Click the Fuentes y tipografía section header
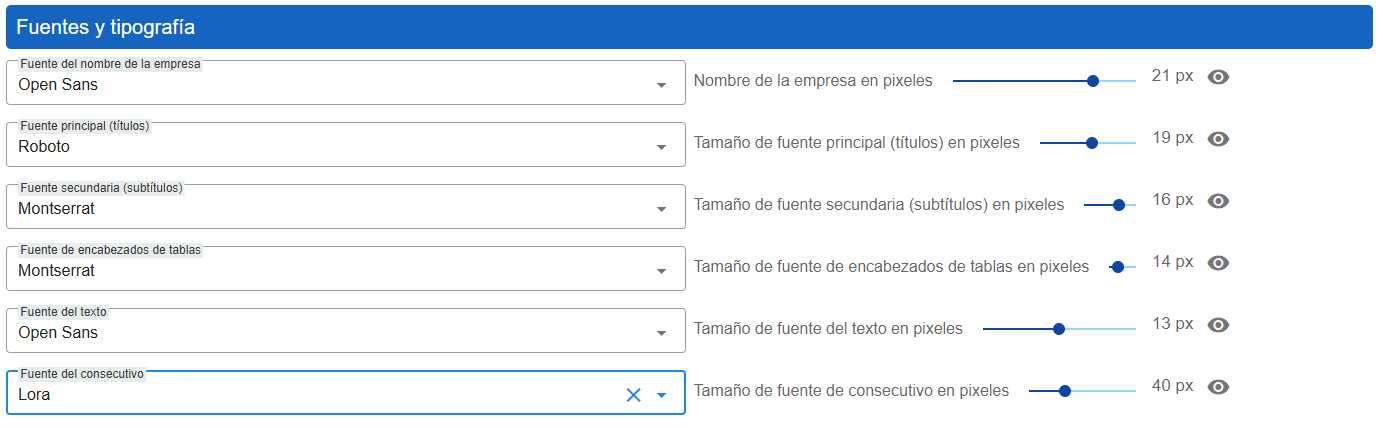Image resolution: width=1383 pixels, height=428 pixels. (x=689, y=27)
